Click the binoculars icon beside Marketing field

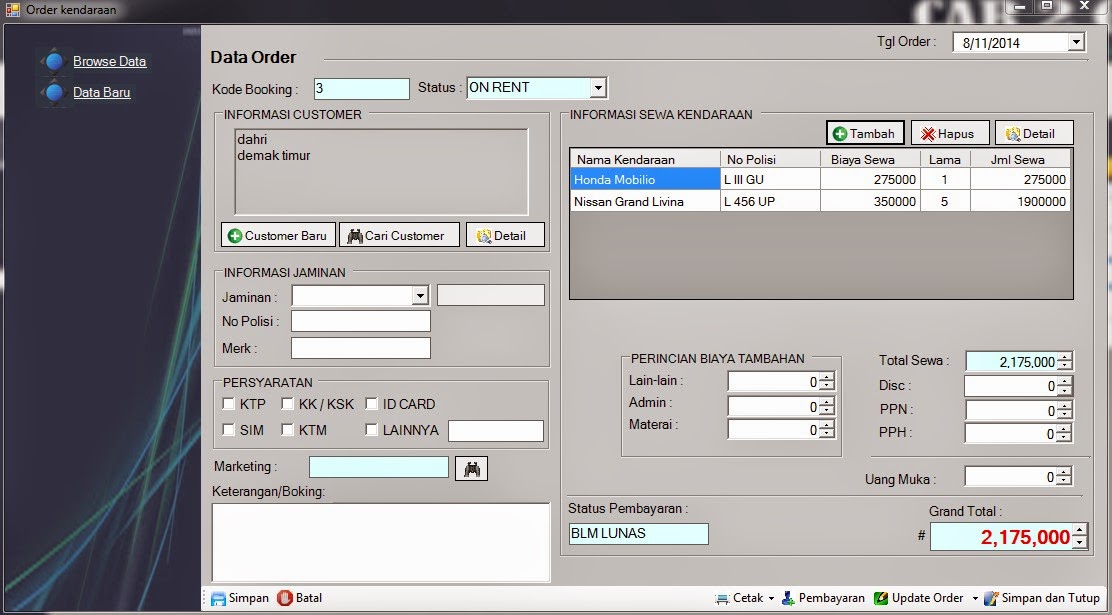[470, 467]
